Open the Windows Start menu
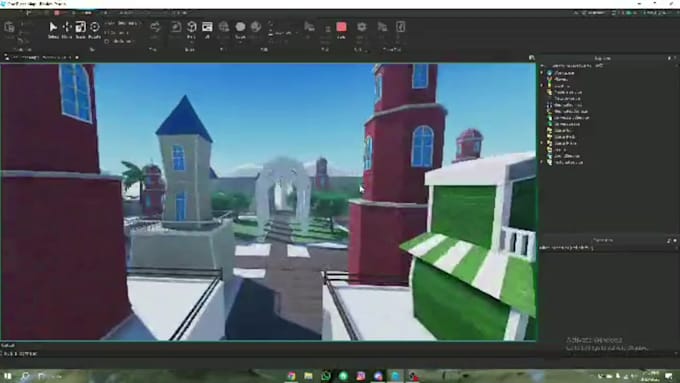 click(x=7, y=376)
